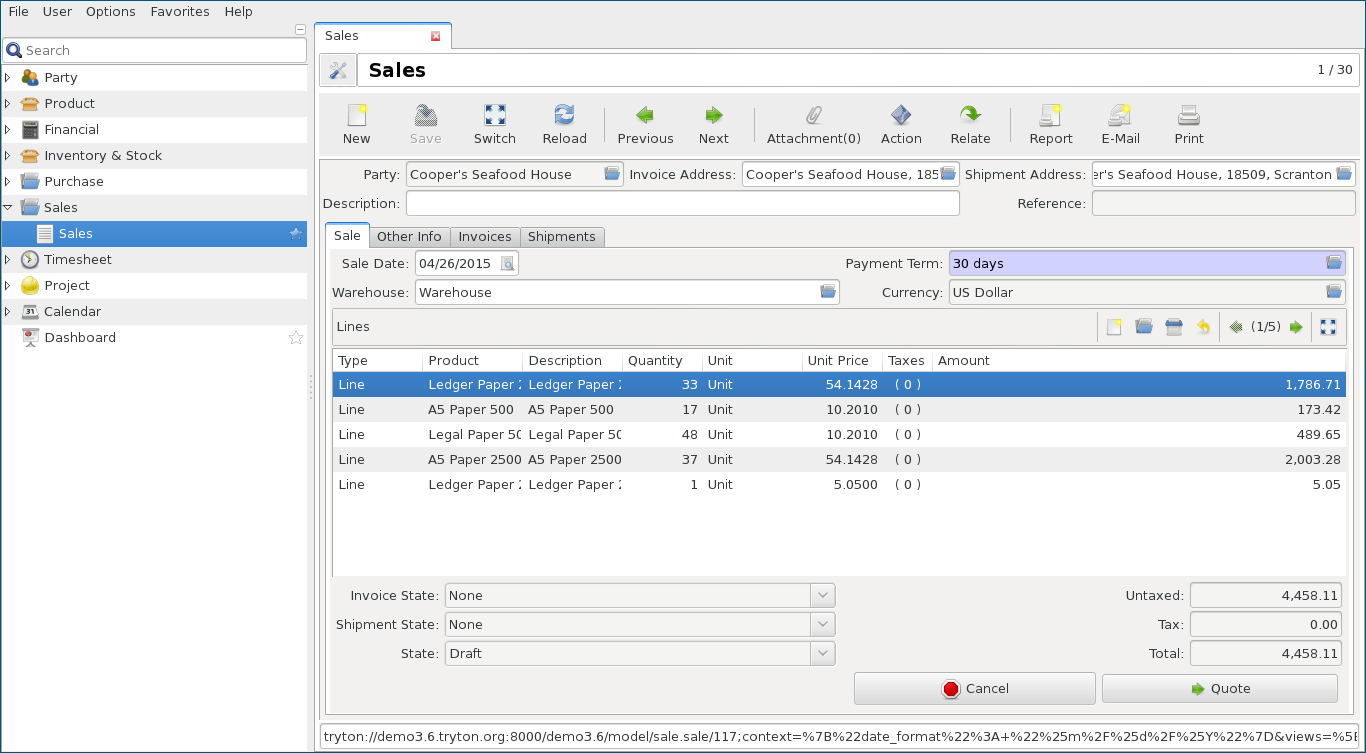This screenshot has width=1366, height=753.
Task: Expand the Inventory & Stock tree node
Action: click(8, 156)
